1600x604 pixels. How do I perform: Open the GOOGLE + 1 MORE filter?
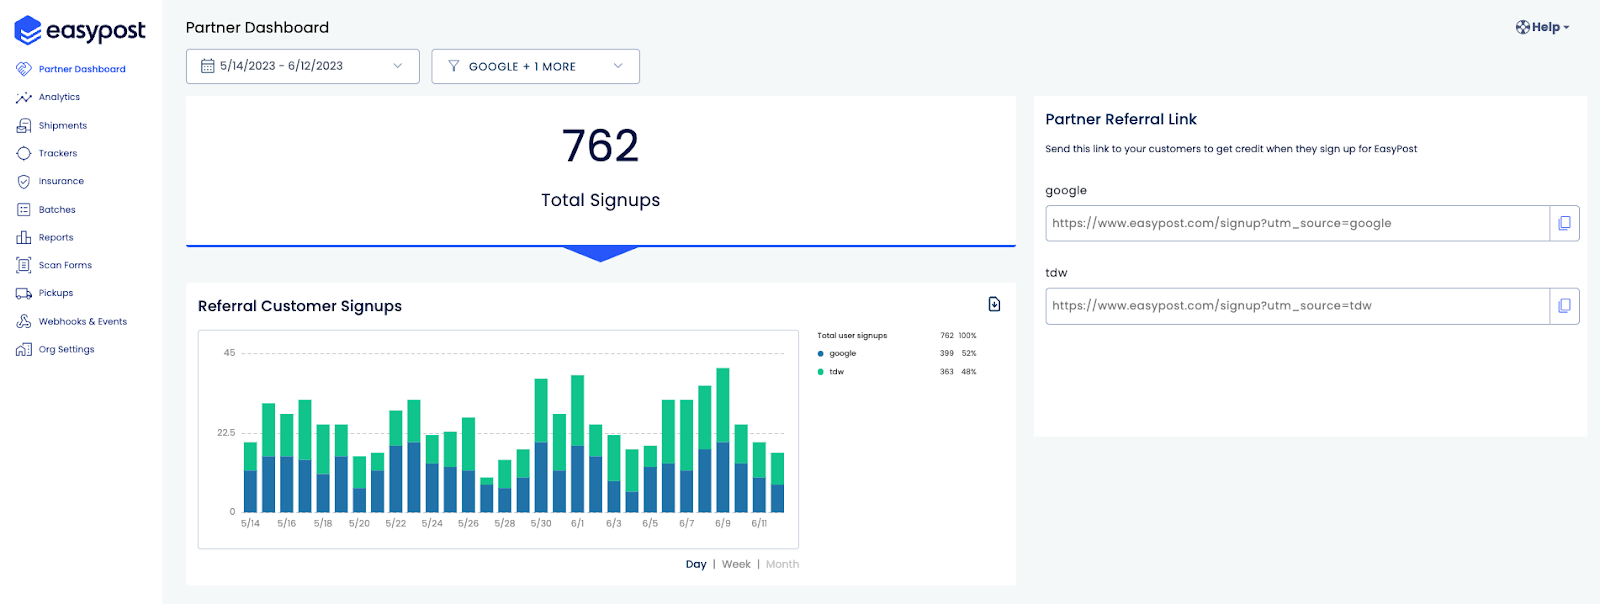tap(535, 66)
